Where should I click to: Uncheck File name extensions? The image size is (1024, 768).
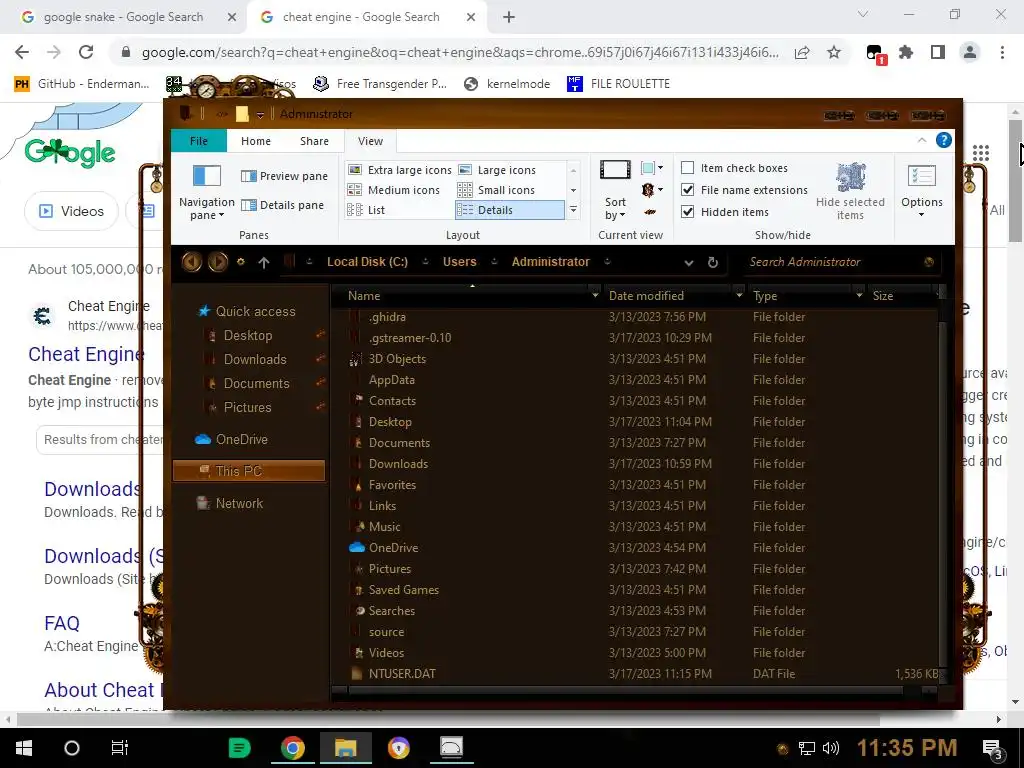pos(744,190)
